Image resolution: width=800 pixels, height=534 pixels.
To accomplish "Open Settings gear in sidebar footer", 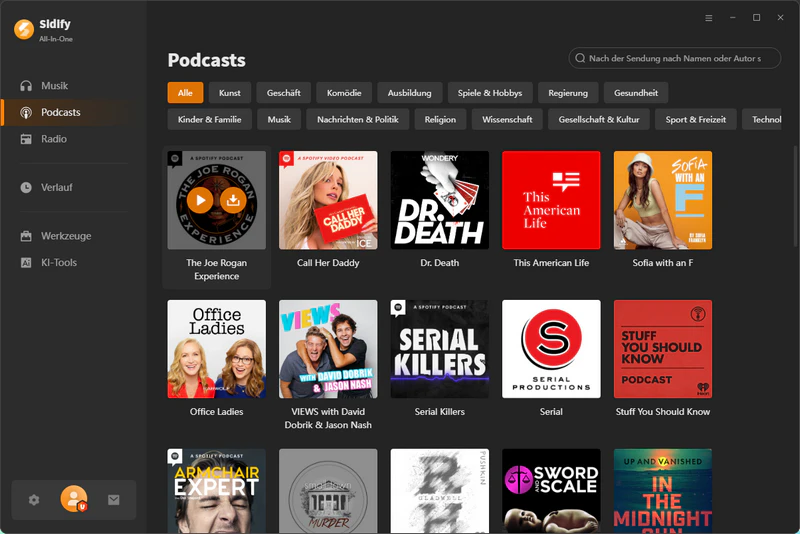I will tap(34, 500).
